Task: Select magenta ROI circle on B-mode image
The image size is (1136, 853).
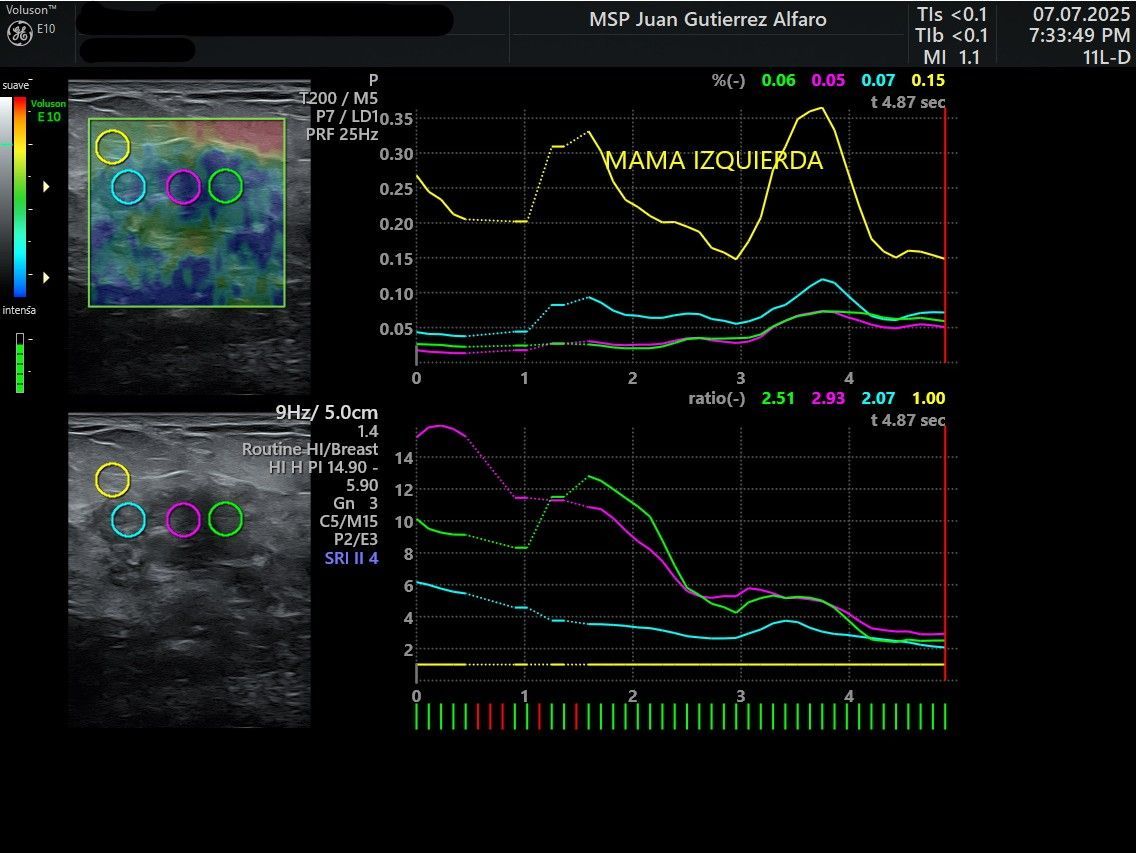Action: tap(183, 520)
